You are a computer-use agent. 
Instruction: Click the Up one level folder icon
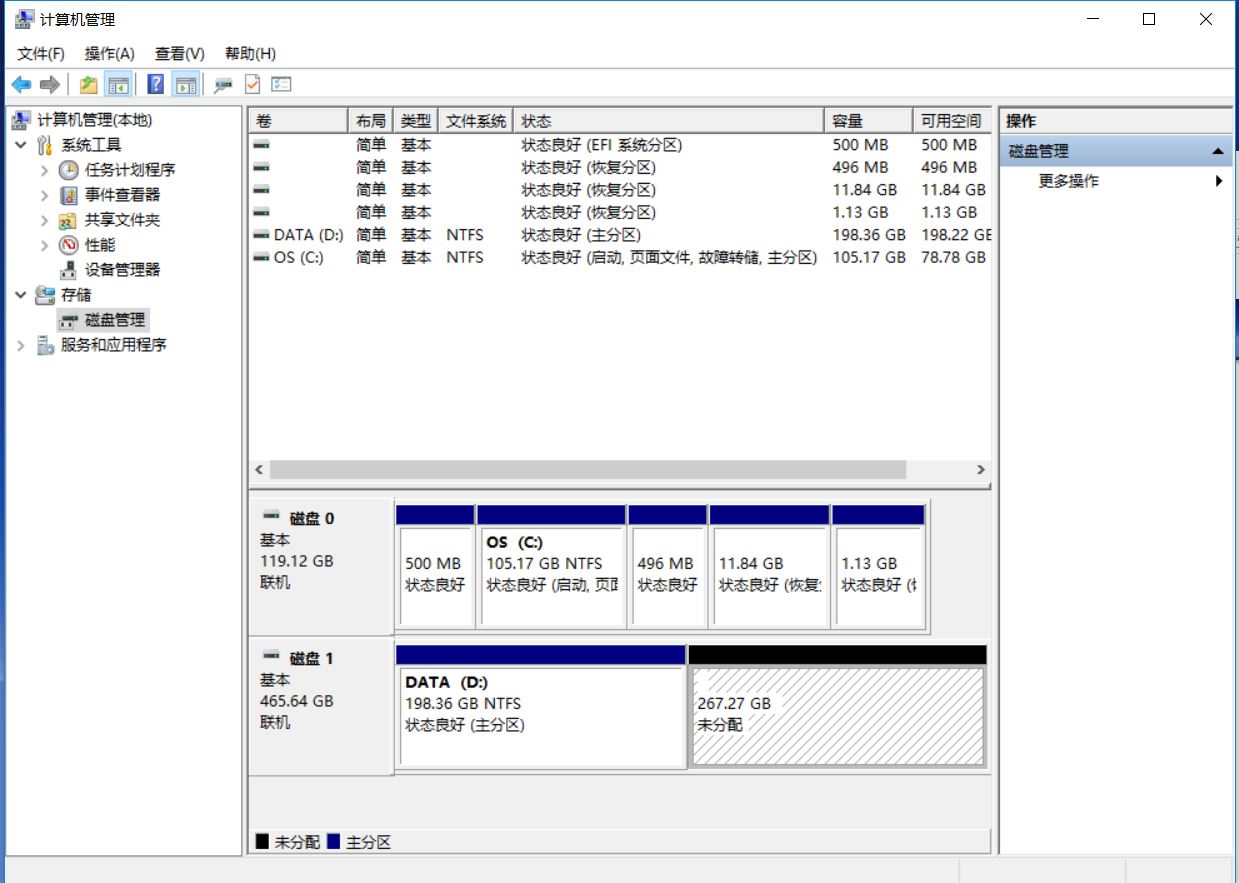tap(89, 85)
